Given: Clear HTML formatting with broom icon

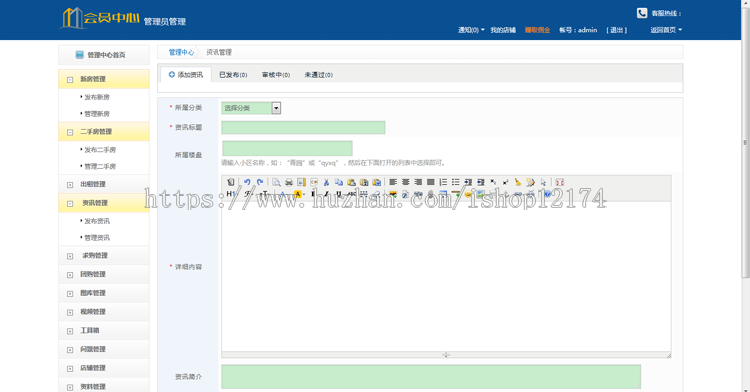Looking at the screenshot, I should click(518, 182).
